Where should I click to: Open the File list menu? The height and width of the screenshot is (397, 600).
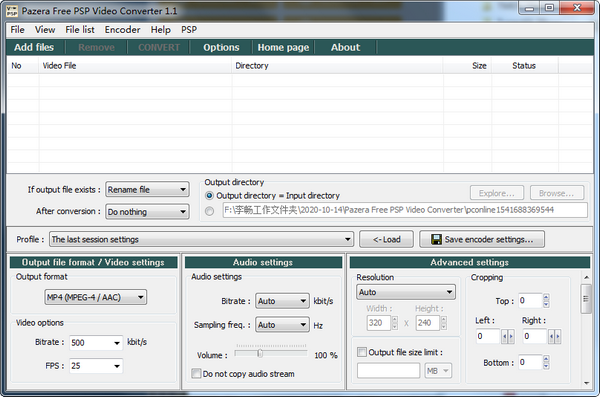80,30
